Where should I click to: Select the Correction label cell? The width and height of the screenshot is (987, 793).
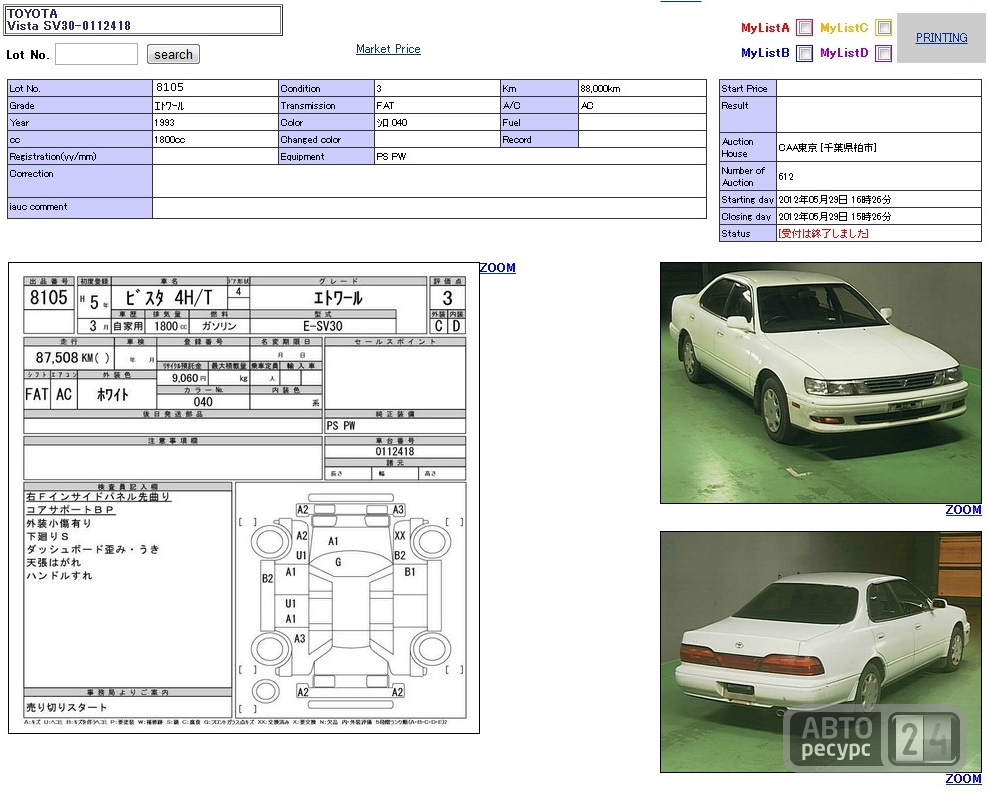(80, 181)
